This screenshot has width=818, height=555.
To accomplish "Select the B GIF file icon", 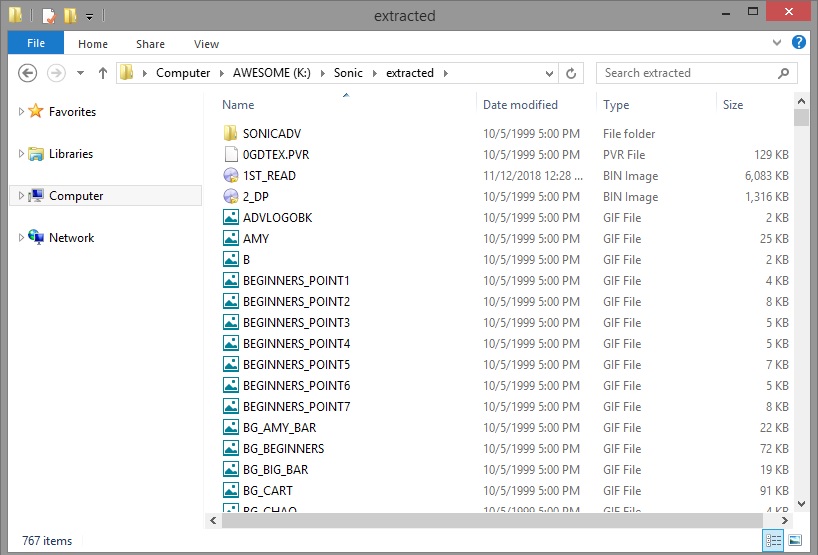I will (x=231, y=259).
